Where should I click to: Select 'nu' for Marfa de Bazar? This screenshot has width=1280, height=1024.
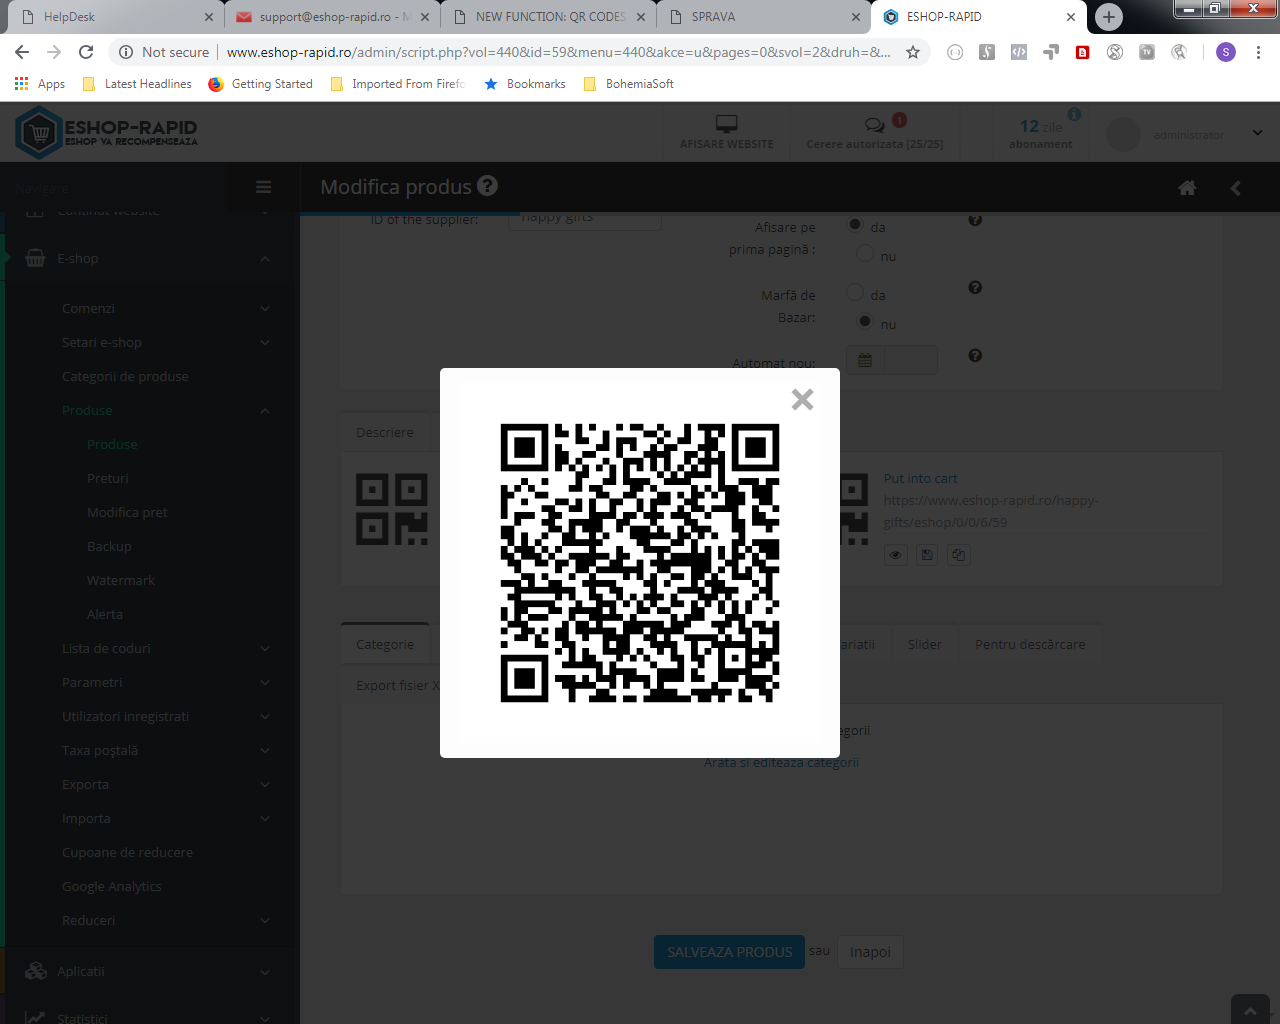[x=865, y=322]
